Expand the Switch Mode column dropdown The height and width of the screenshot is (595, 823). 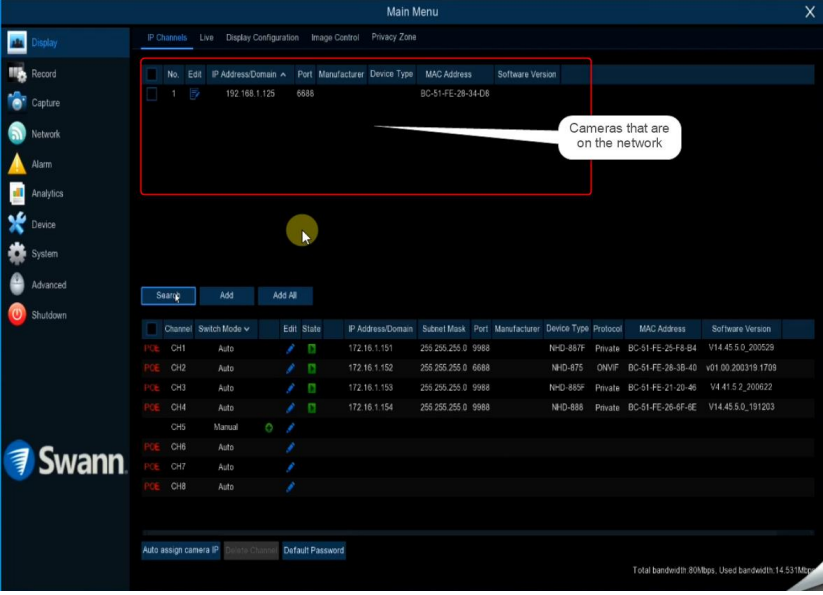[x=246, y=329]
